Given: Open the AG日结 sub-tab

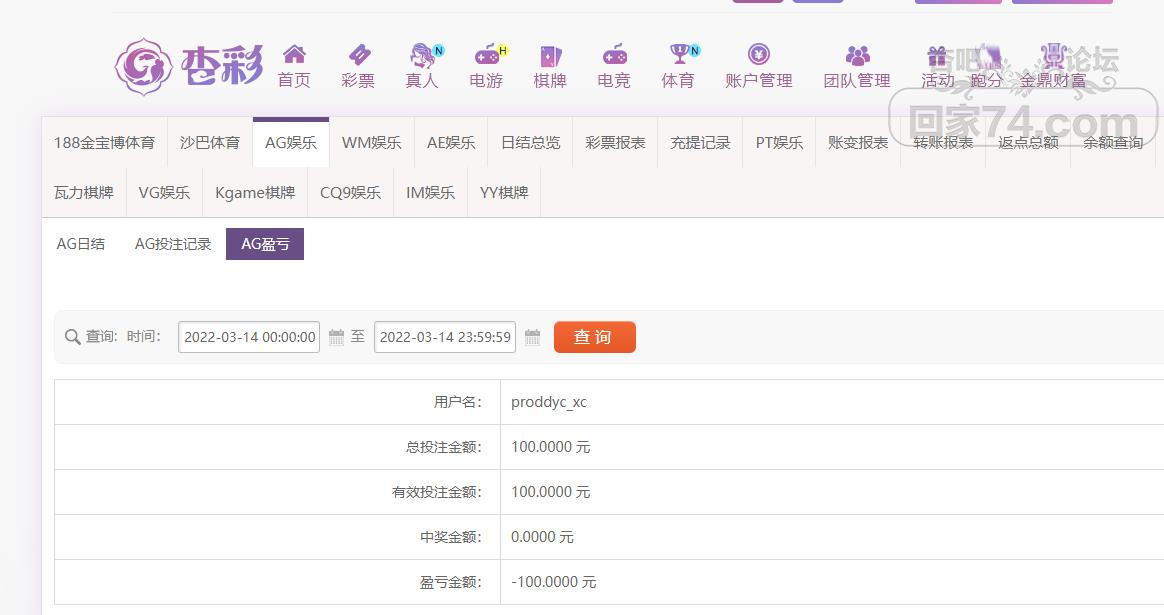Looking at the screenshot, I should (81, 244).
